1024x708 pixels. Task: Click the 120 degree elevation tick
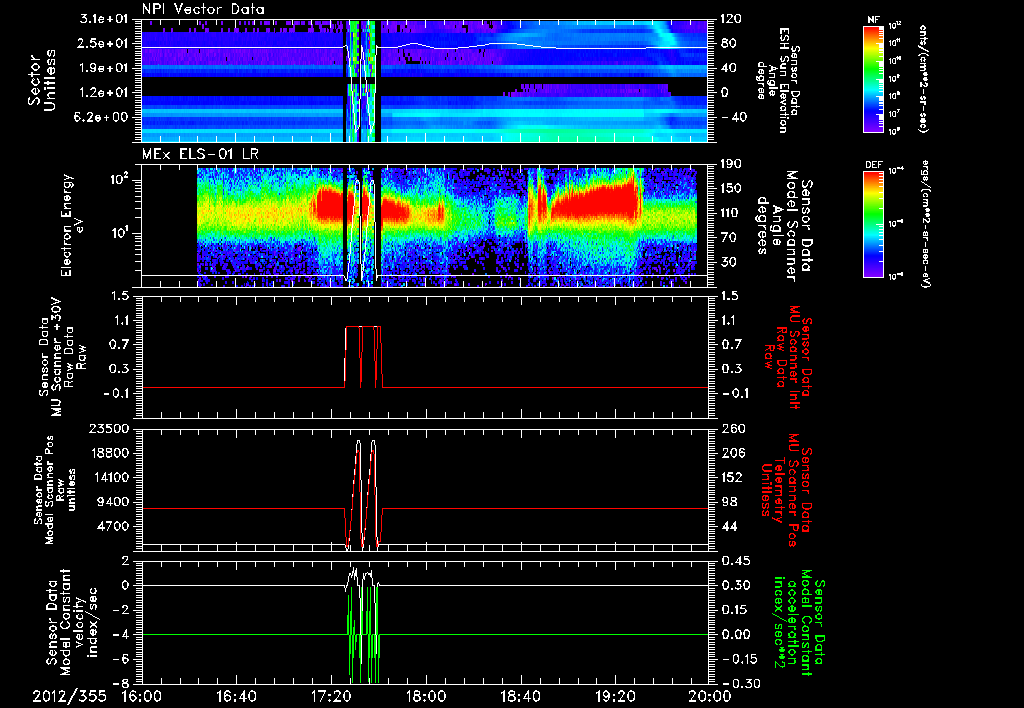pyautogui.click(x=731, y=19)
